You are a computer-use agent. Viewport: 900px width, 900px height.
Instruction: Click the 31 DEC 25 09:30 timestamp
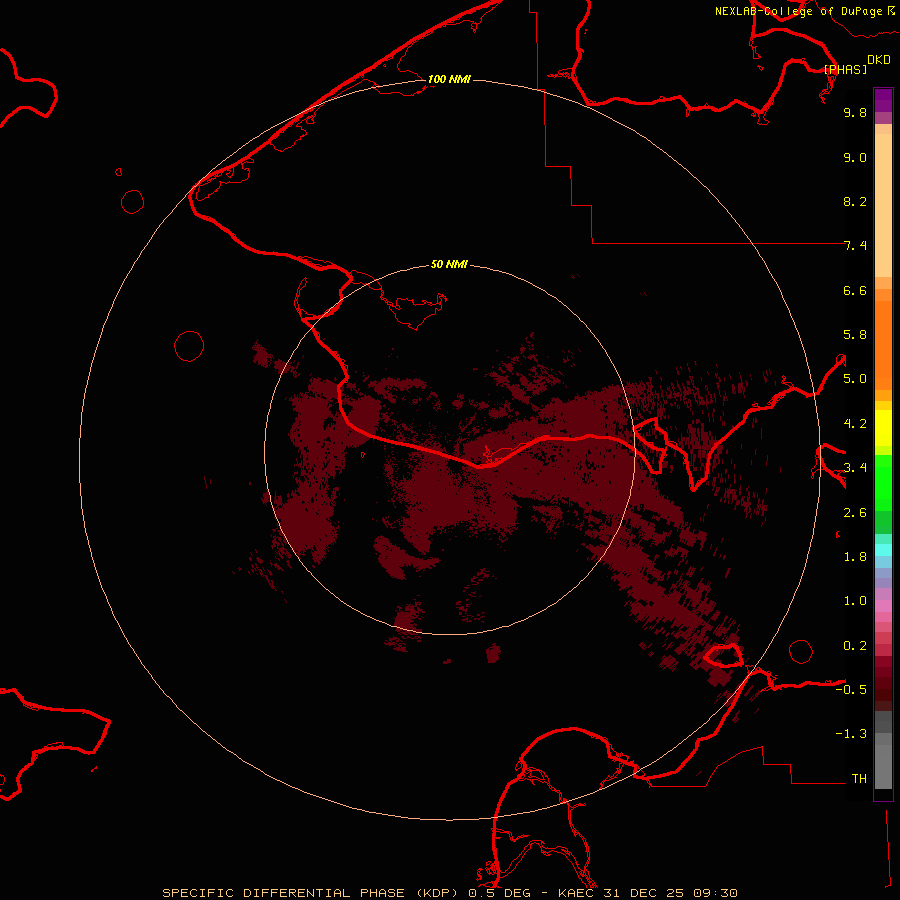pyautogui.click(x=670, y=893)
